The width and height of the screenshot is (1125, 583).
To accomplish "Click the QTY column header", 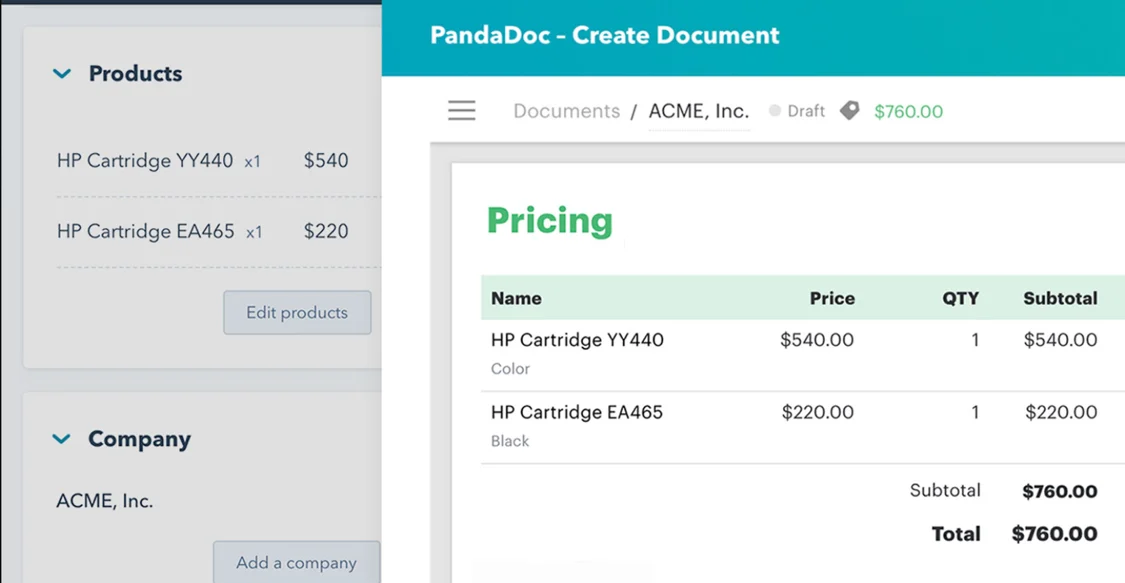I will (960, 298).
